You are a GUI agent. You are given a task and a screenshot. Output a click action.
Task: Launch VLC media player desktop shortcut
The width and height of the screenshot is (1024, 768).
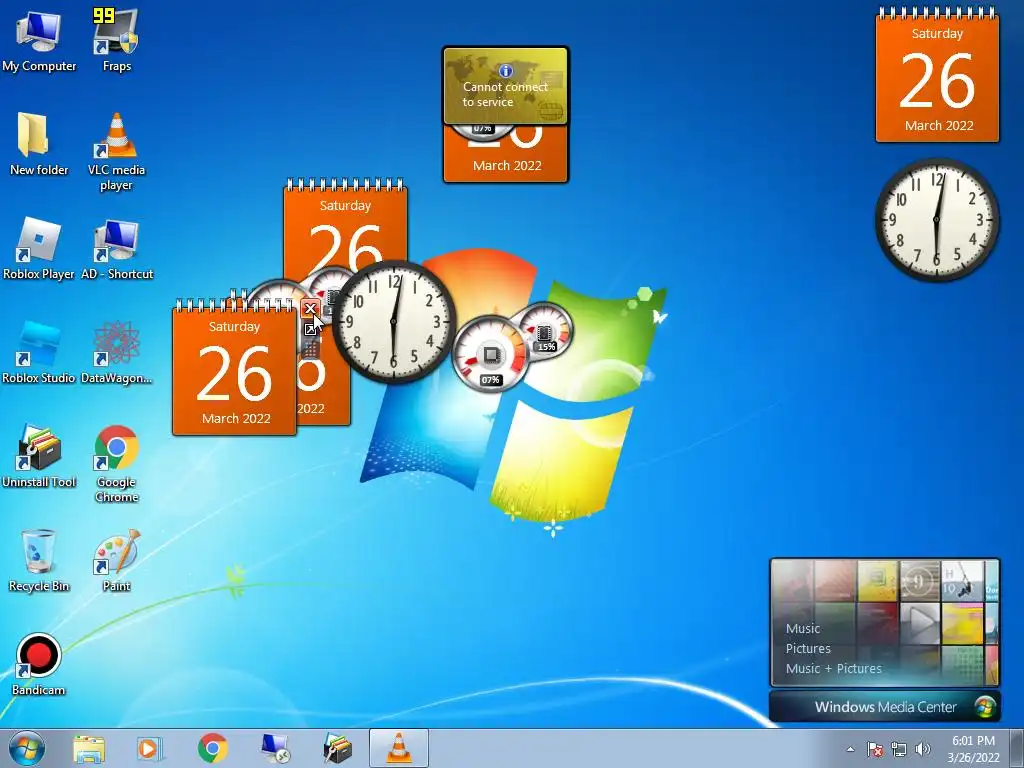(116, 152)
